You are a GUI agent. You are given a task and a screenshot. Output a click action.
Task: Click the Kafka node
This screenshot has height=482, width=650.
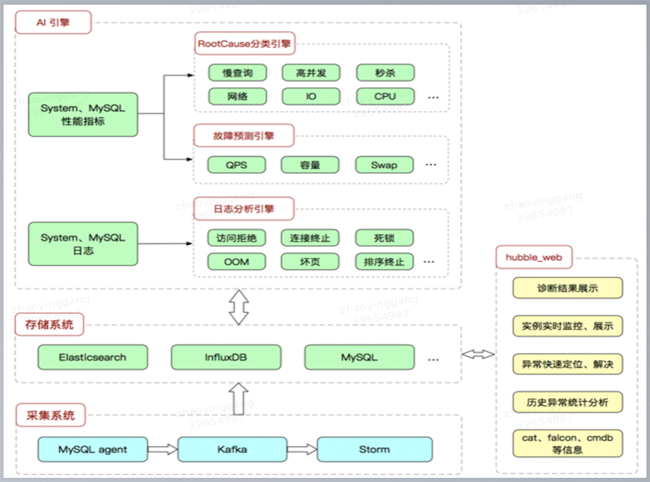[232, 449]
